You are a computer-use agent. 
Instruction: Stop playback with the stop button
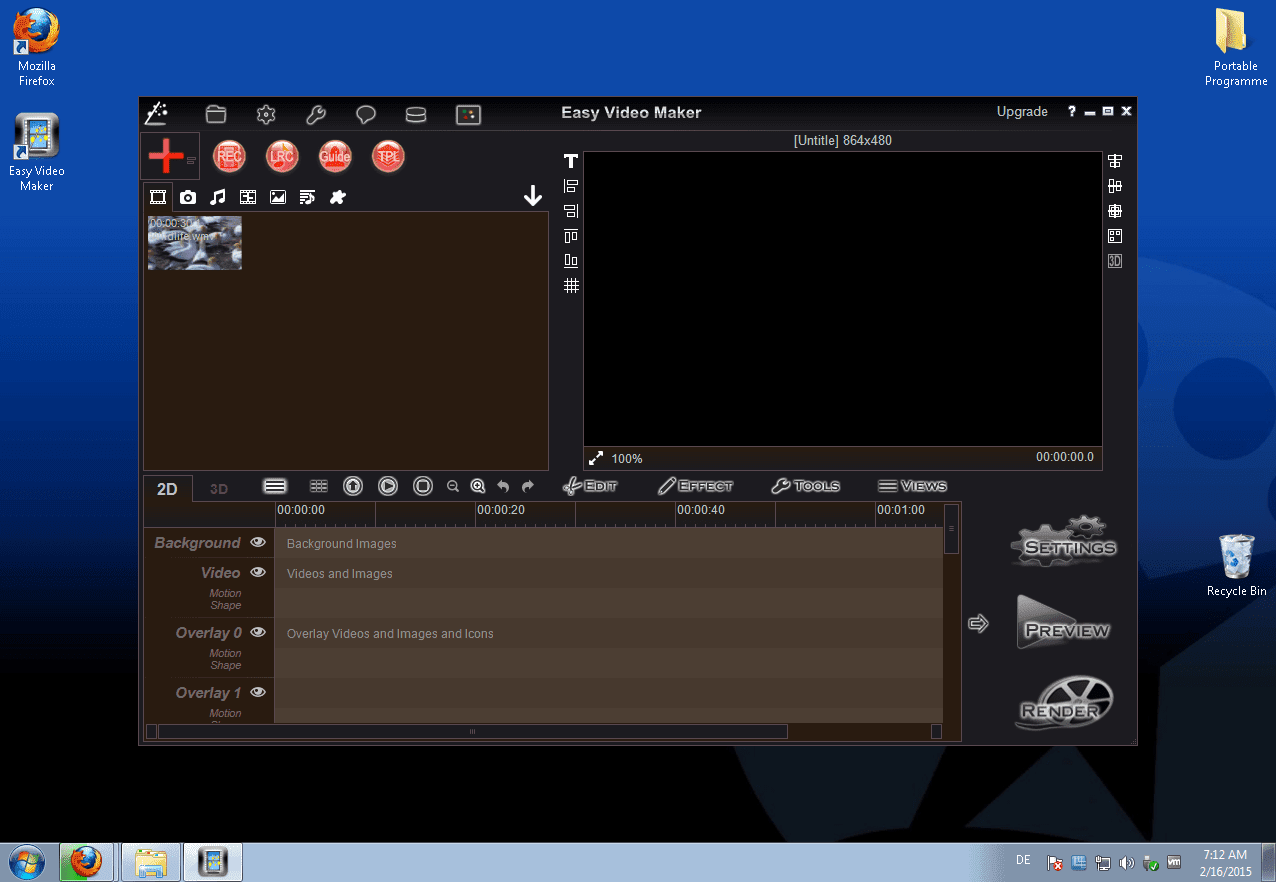point(423,486)
